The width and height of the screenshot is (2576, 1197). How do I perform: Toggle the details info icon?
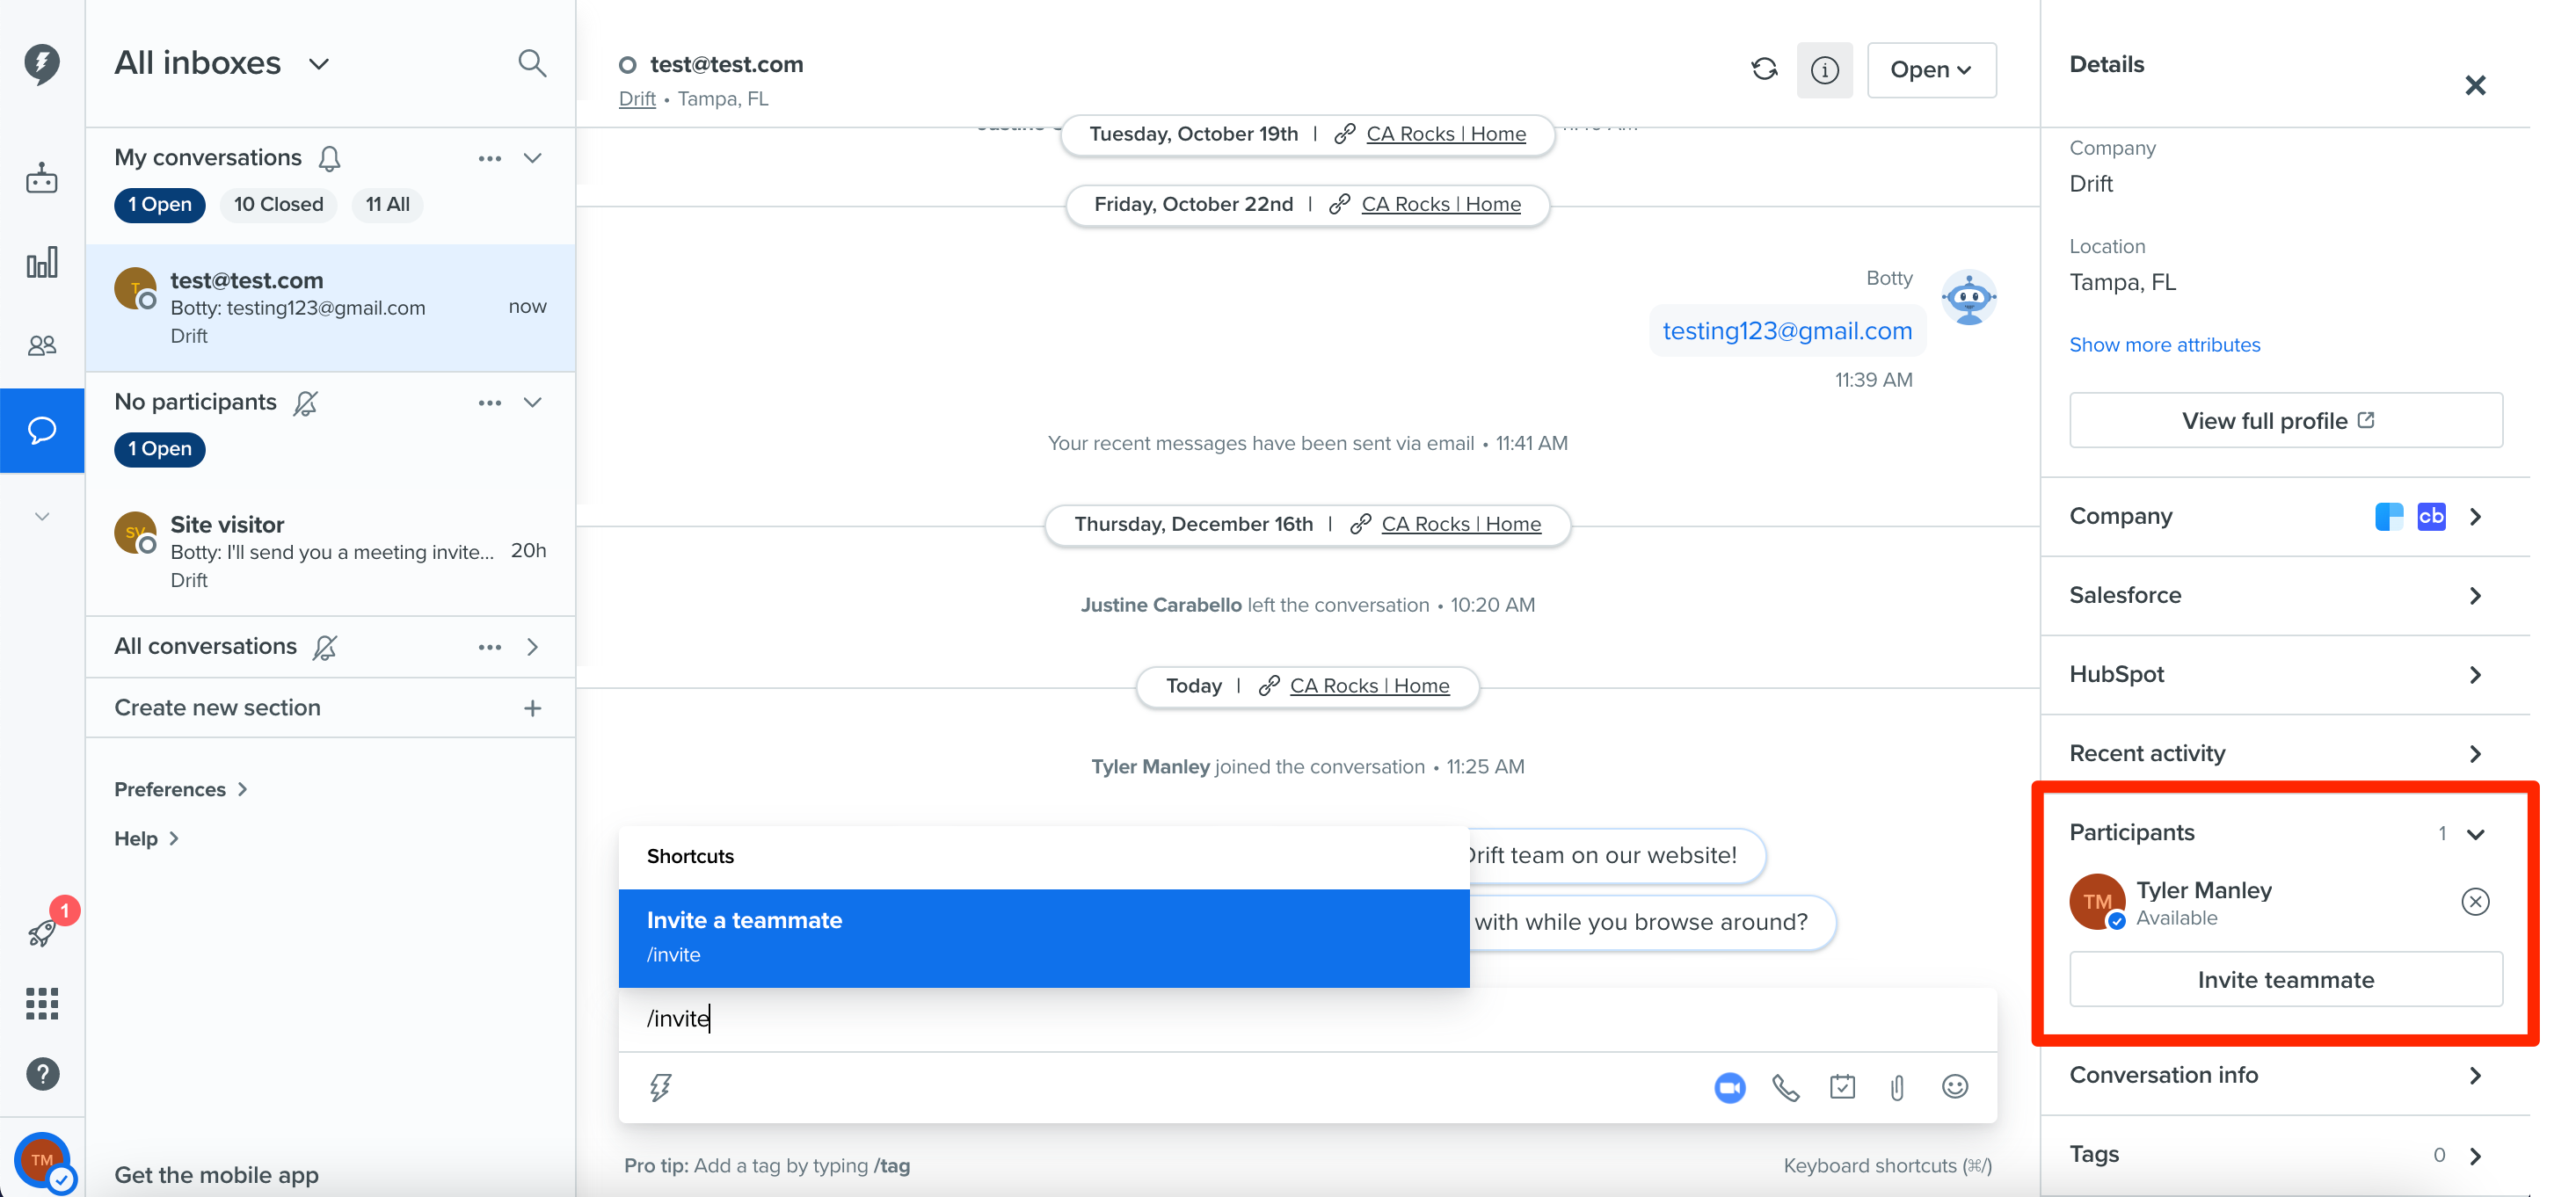point(1825,70)
